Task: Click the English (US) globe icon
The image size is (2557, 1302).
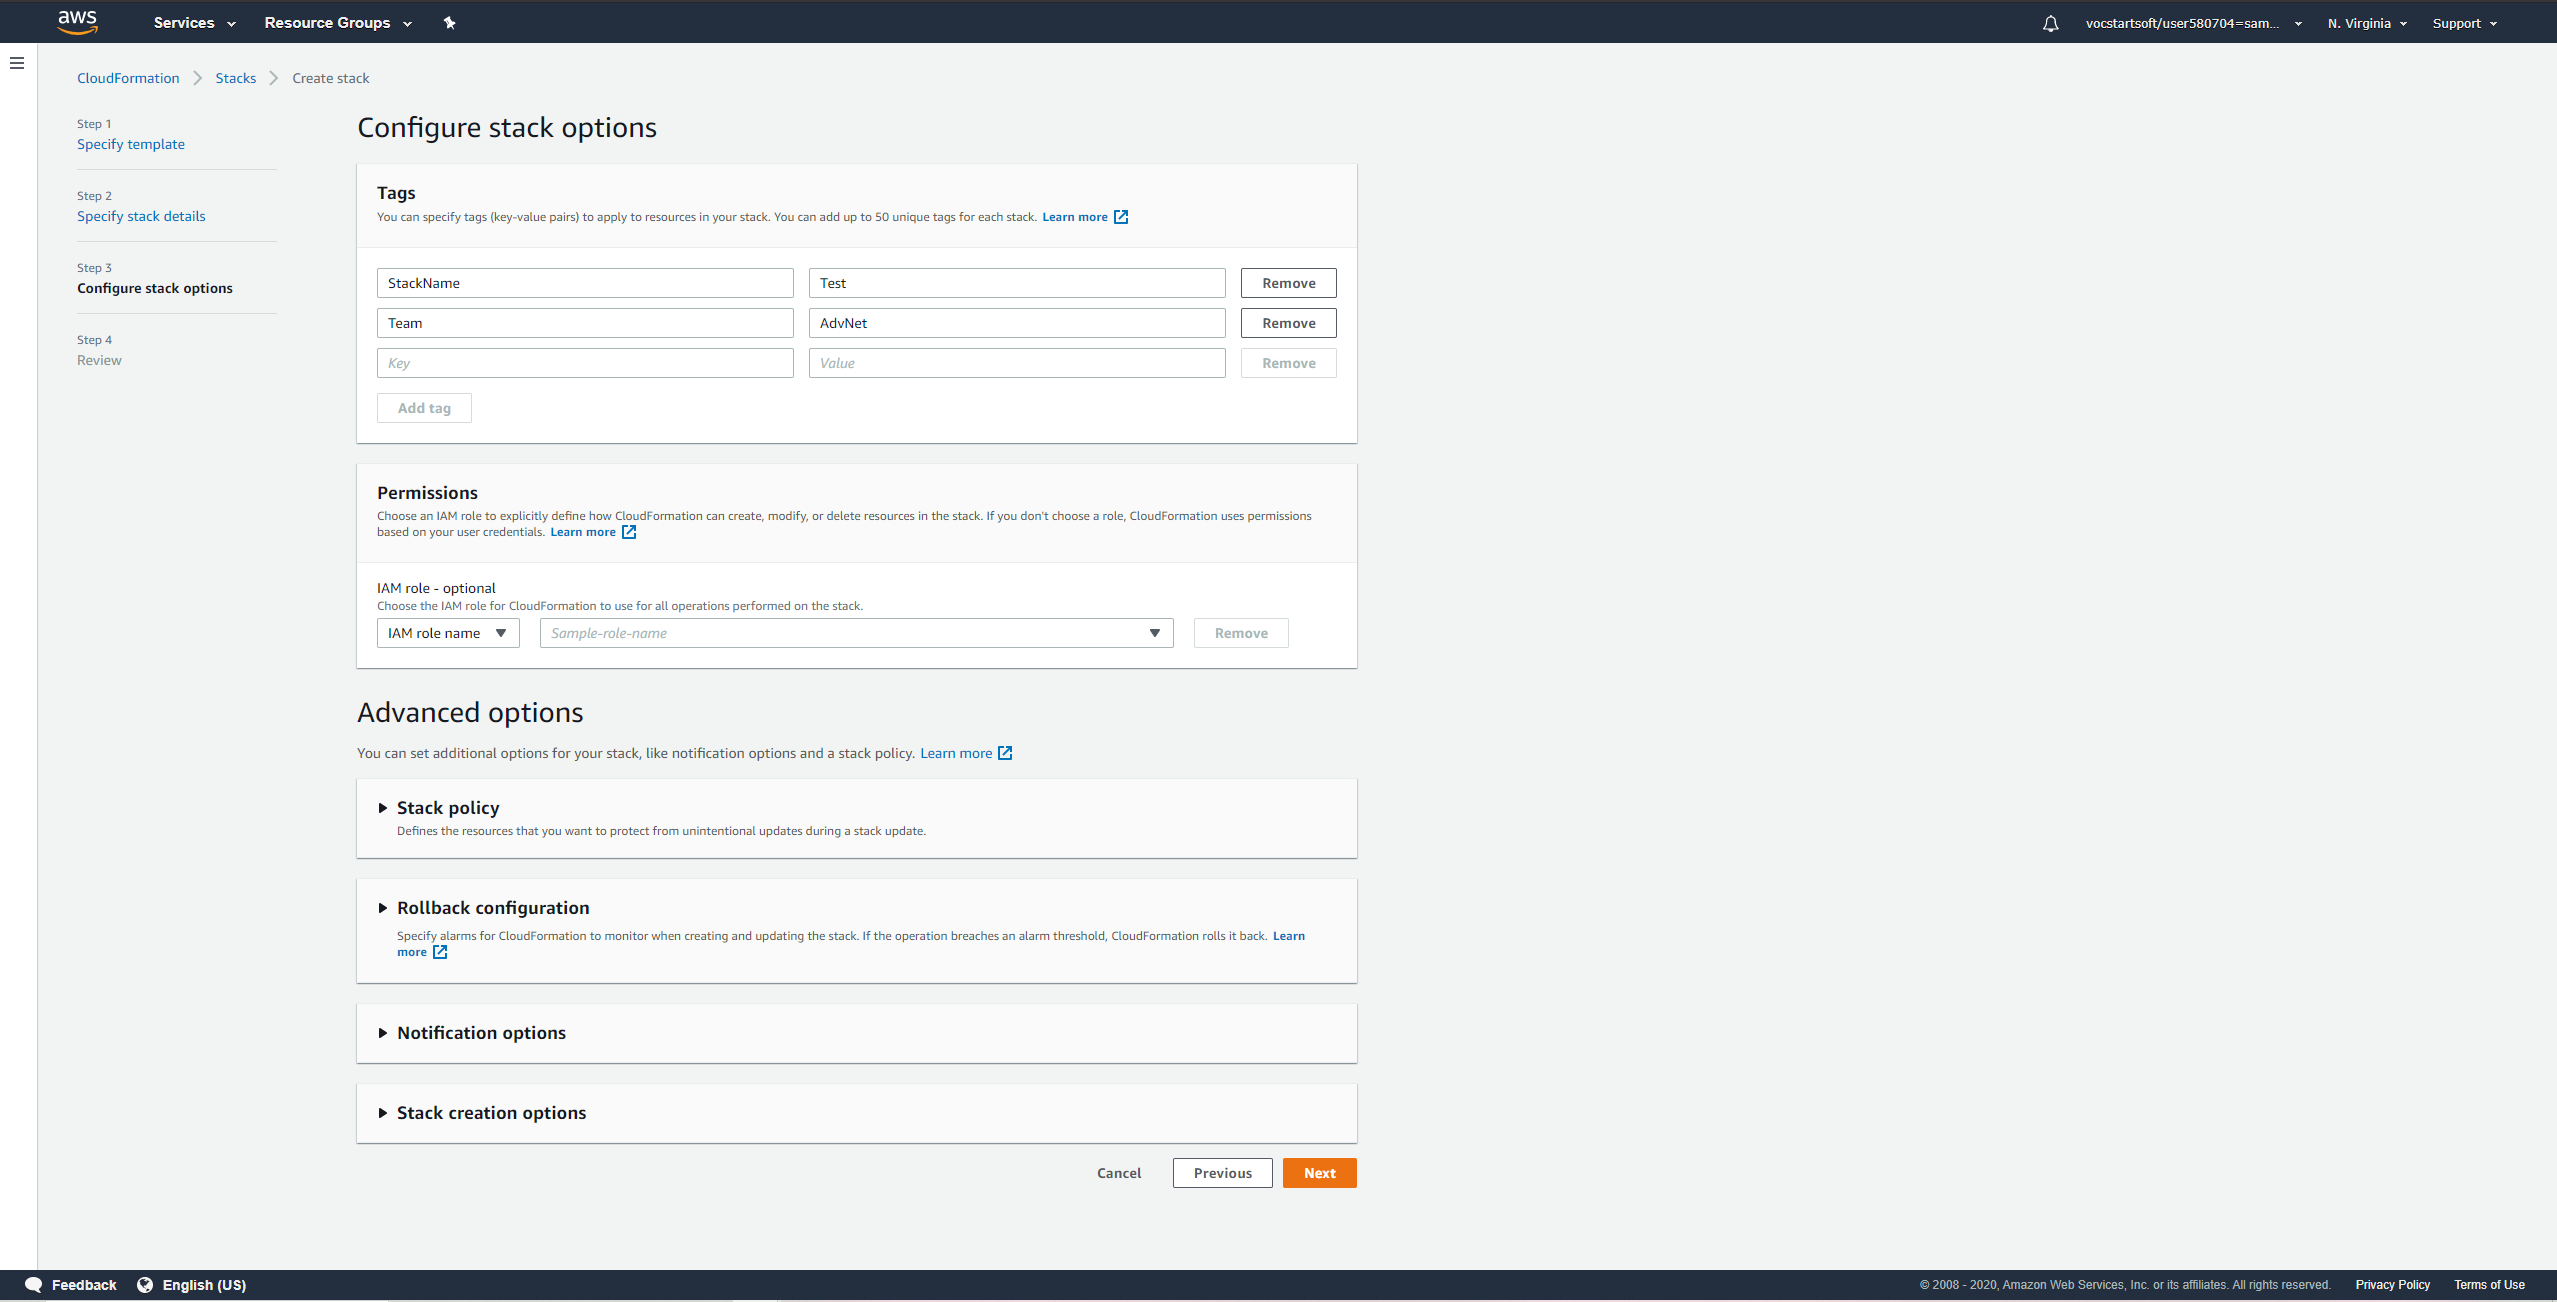Action: (x=145, y=1285)
